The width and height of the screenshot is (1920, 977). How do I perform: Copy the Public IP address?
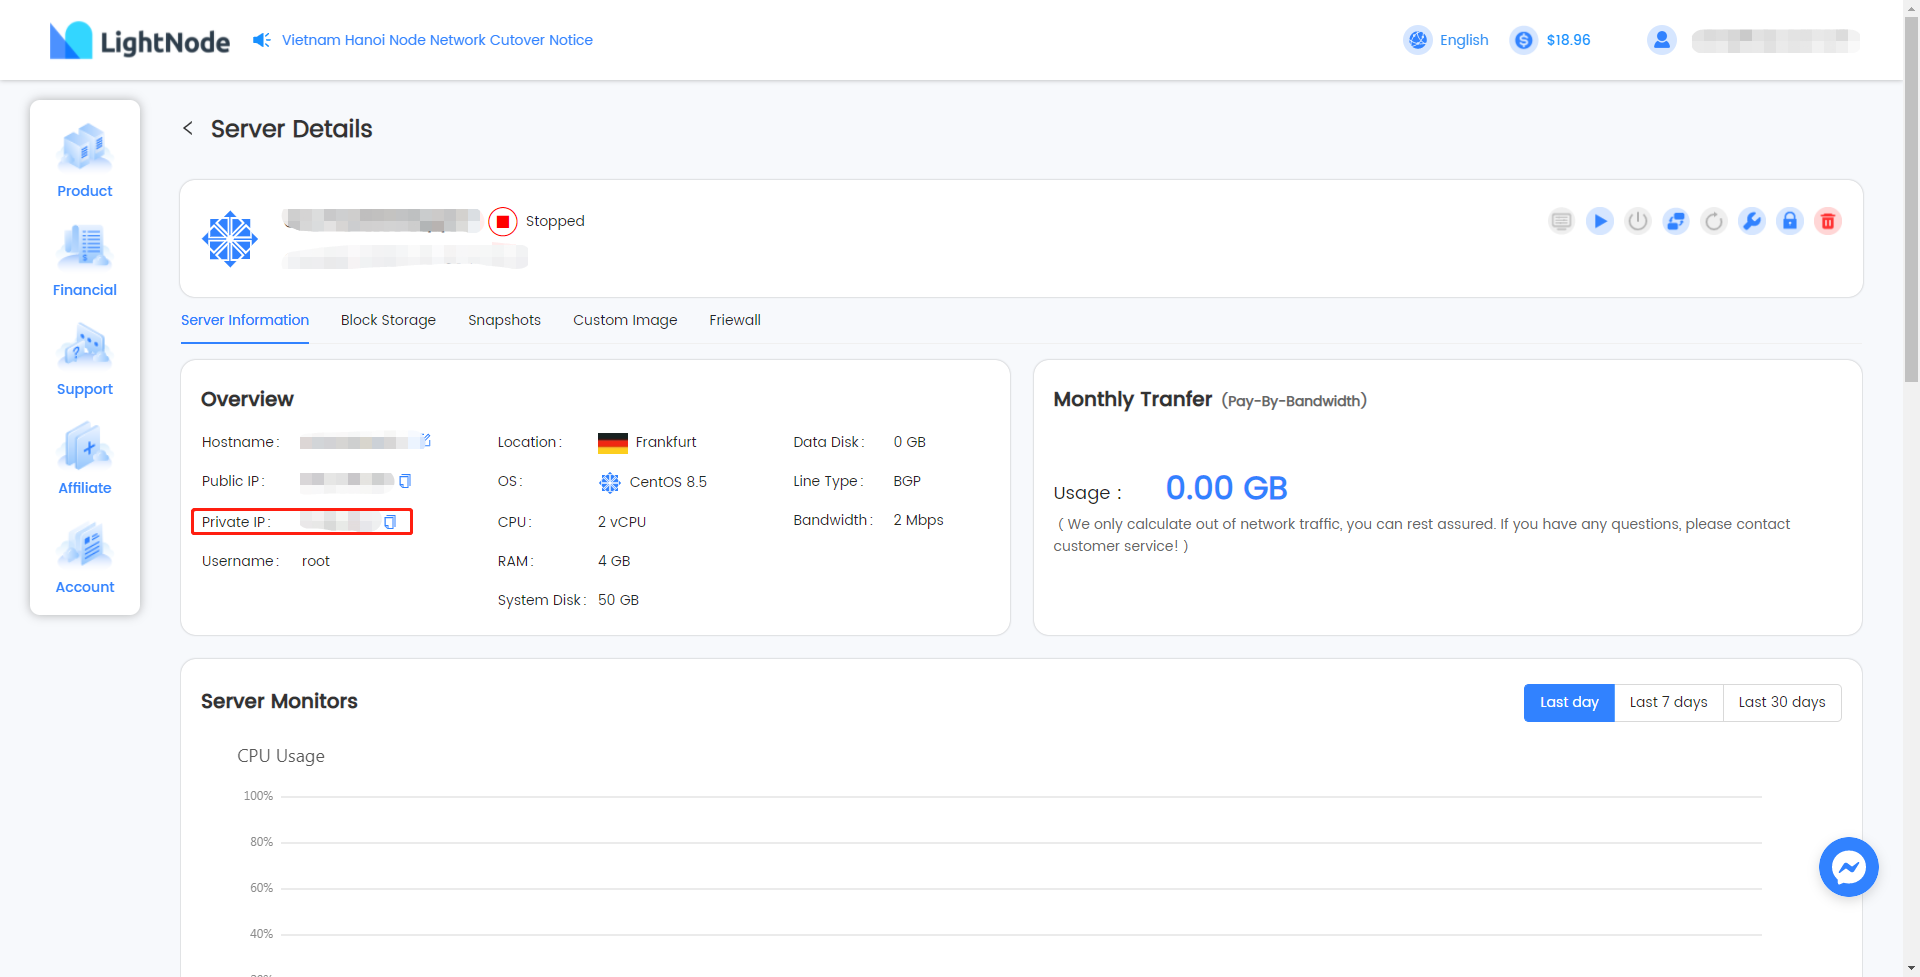point(405,481)
